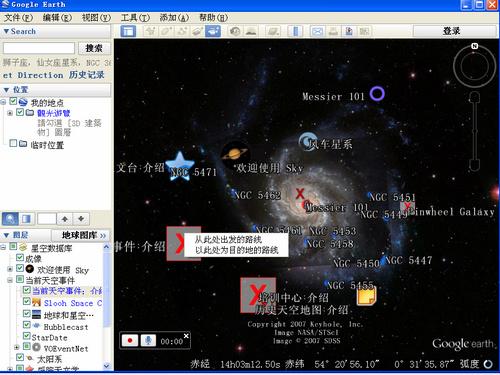Click the 风车星系 placemark icon
This screenshot has width=500, height=375.
click(x=307, y=142)
